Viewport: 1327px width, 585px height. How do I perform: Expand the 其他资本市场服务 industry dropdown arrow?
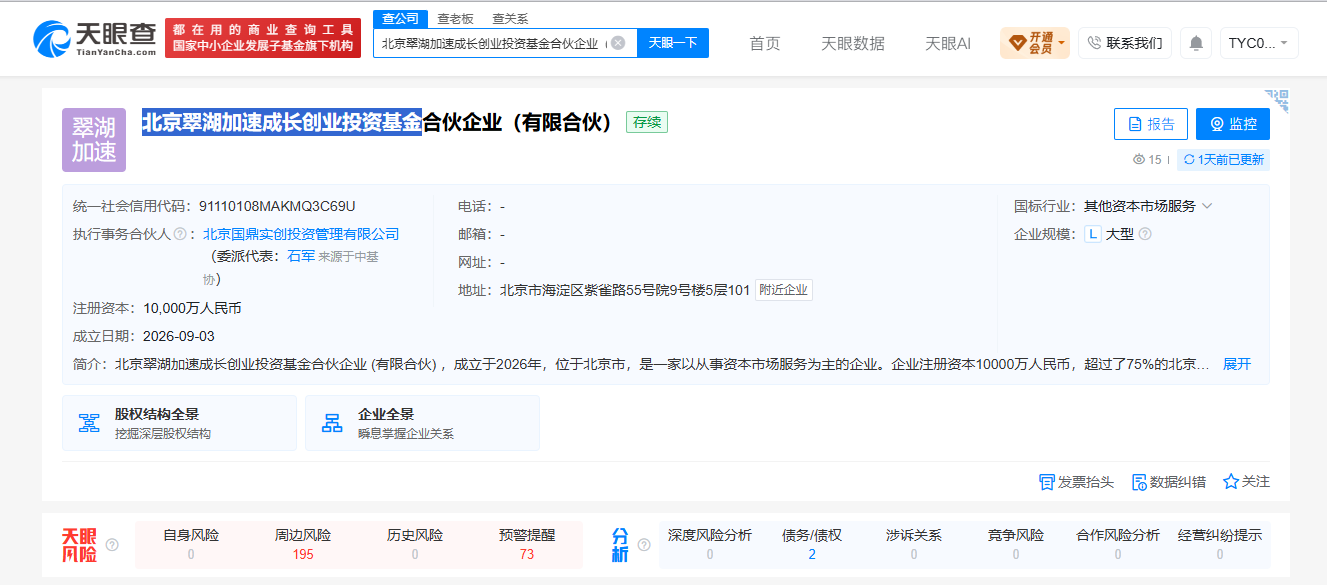pos(1207,206)
